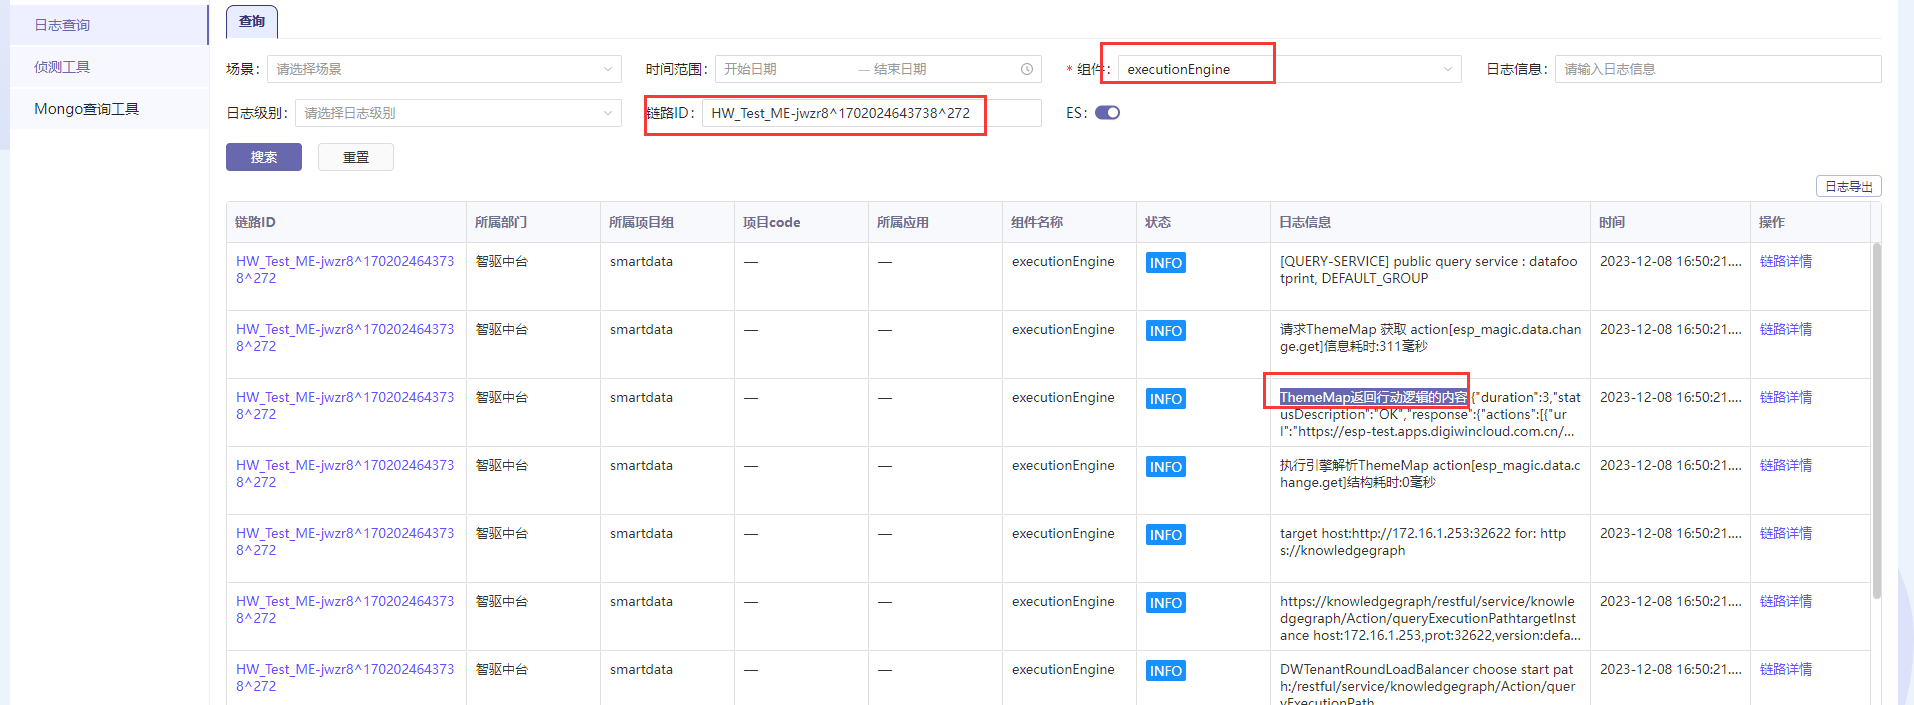Open the 日志级别 log level dropdown
1914x705 pixels.
(x=458, y=113)
